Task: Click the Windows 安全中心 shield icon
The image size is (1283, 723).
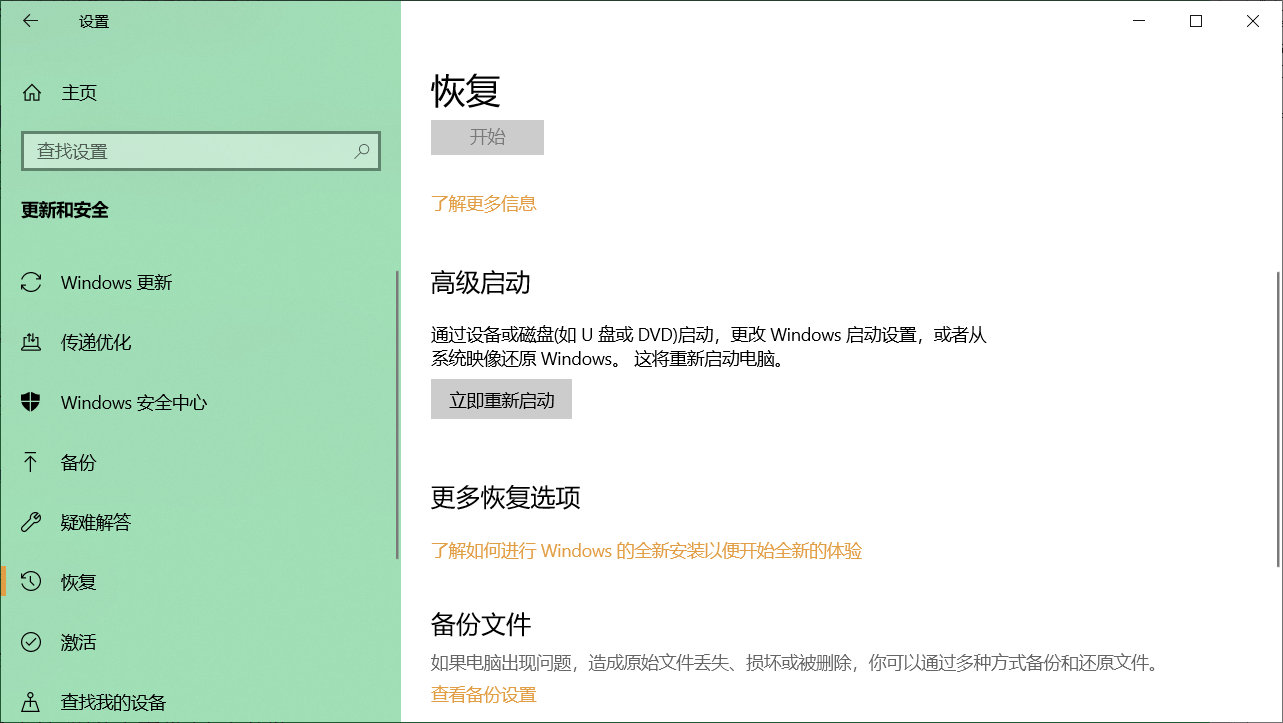Action: (31, 402)
